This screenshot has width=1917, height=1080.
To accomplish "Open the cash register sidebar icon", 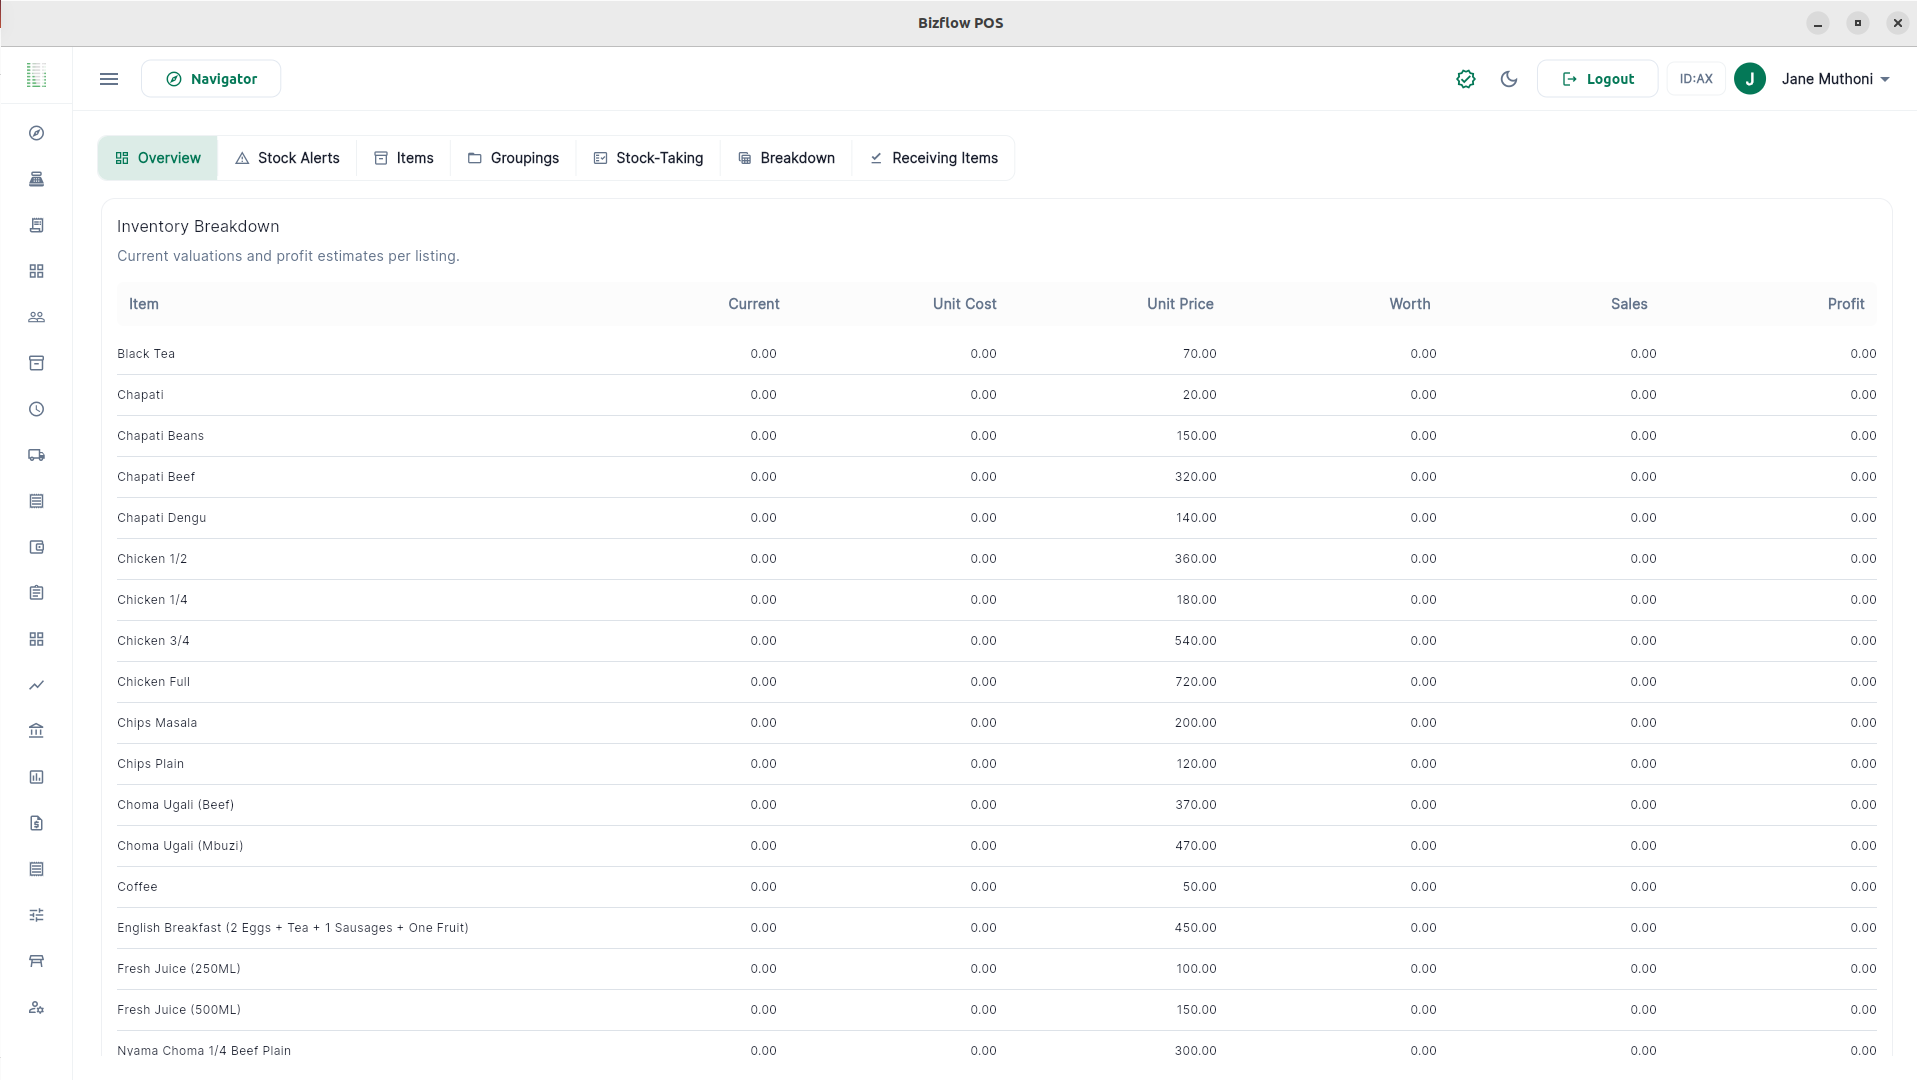I will 36,179.
